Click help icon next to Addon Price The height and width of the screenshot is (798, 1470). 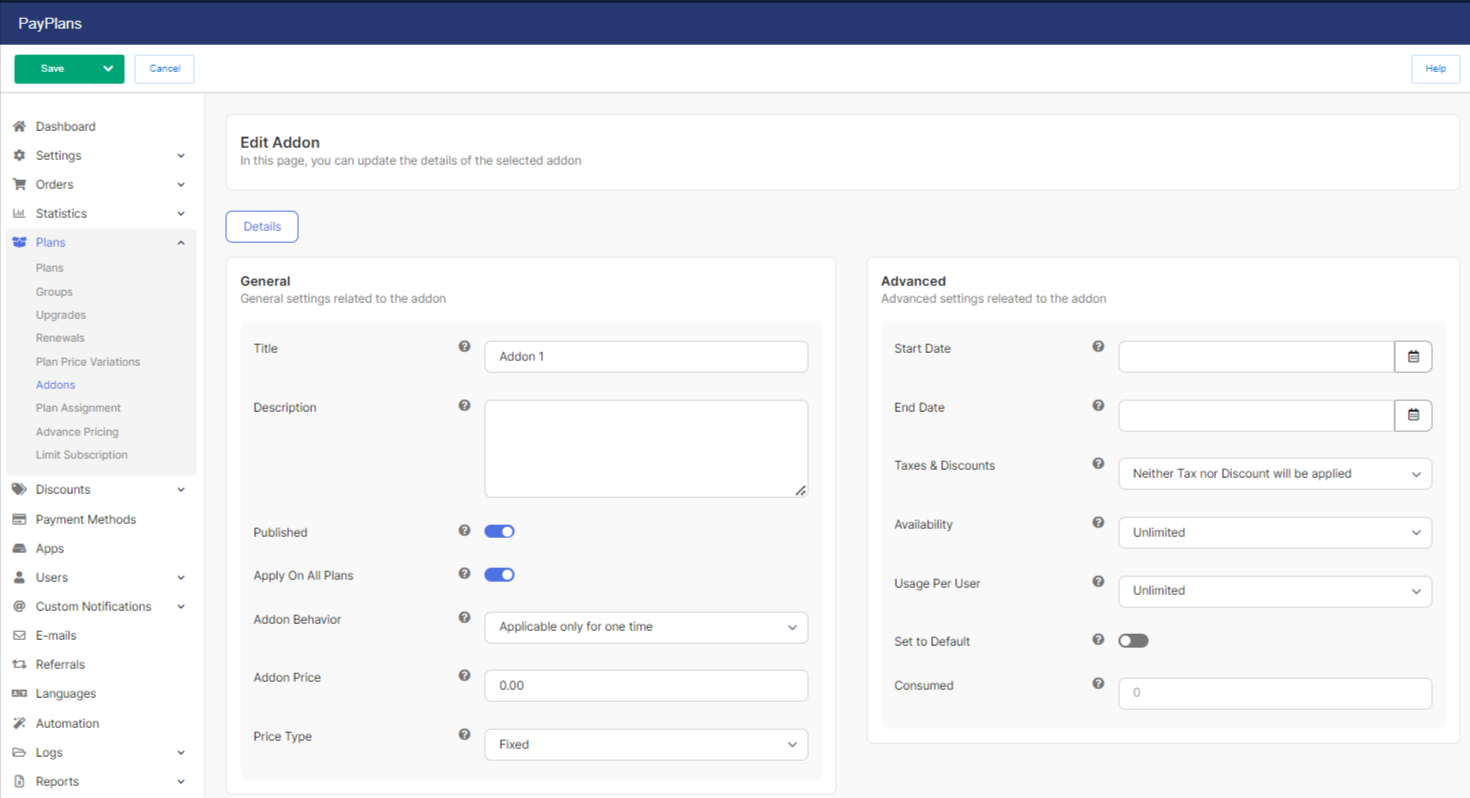(x=464, y=676)
